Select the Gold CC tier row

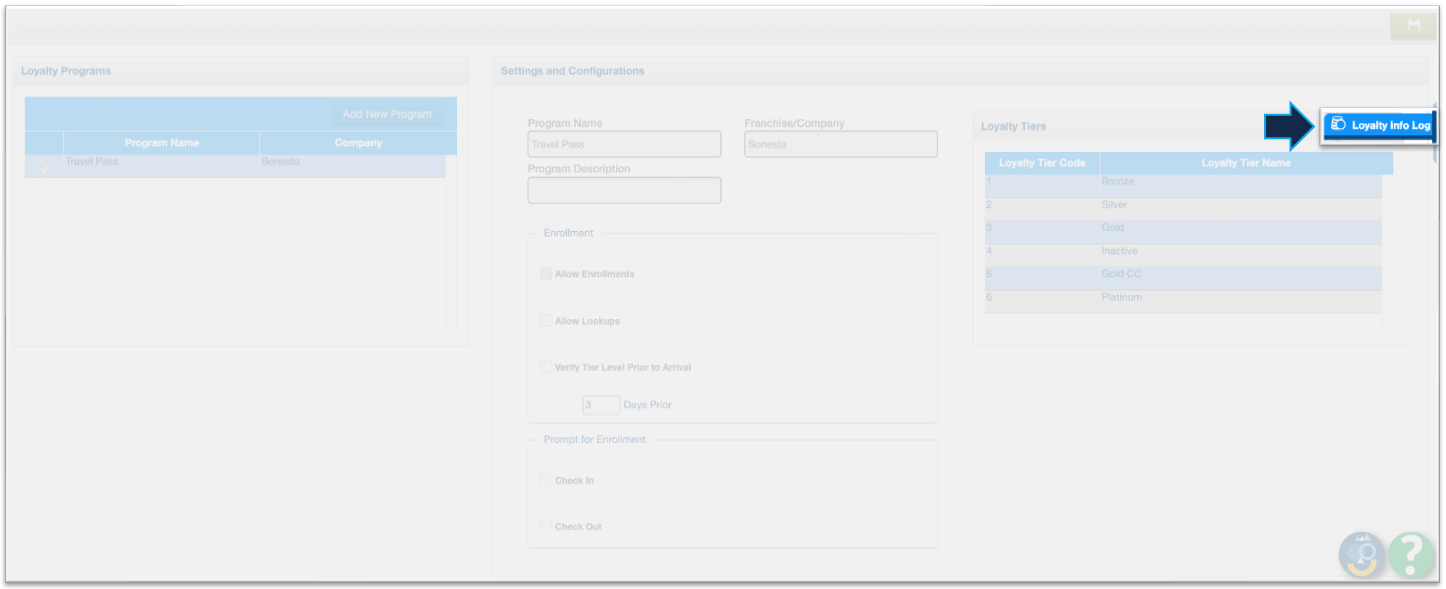coord(1183,274)
